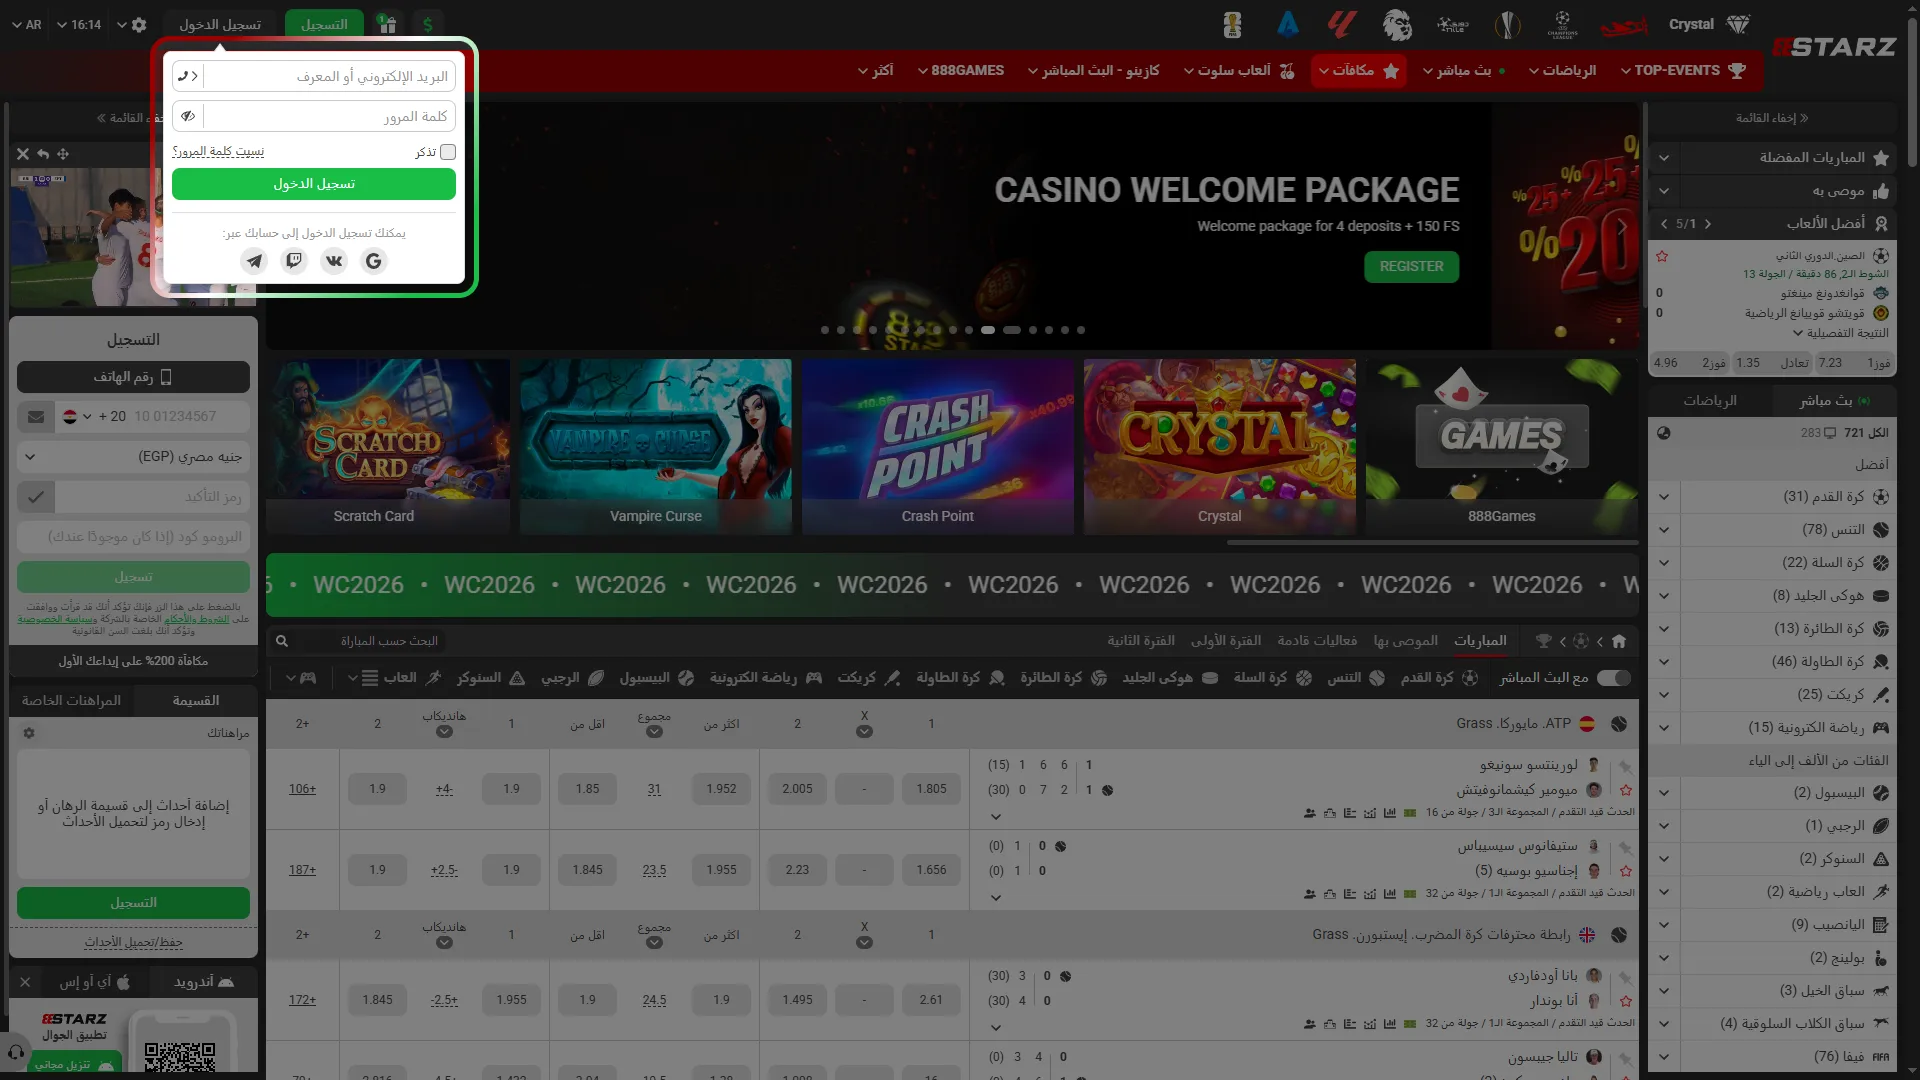Image resolution: width=1920 pixels, height=1080 pixels.
Task: Open the Serie A shortcut icon
Action: pos(1288,24)
